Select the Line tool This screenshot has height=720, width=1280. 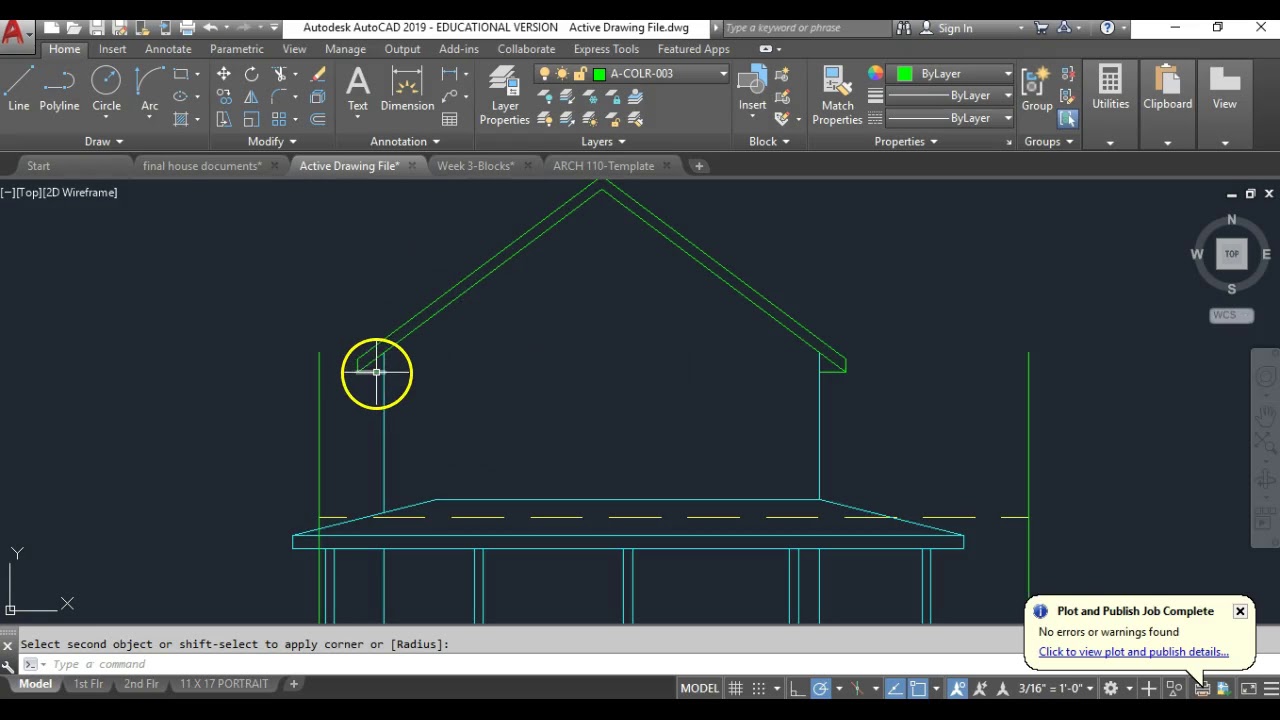coord(18,88)
